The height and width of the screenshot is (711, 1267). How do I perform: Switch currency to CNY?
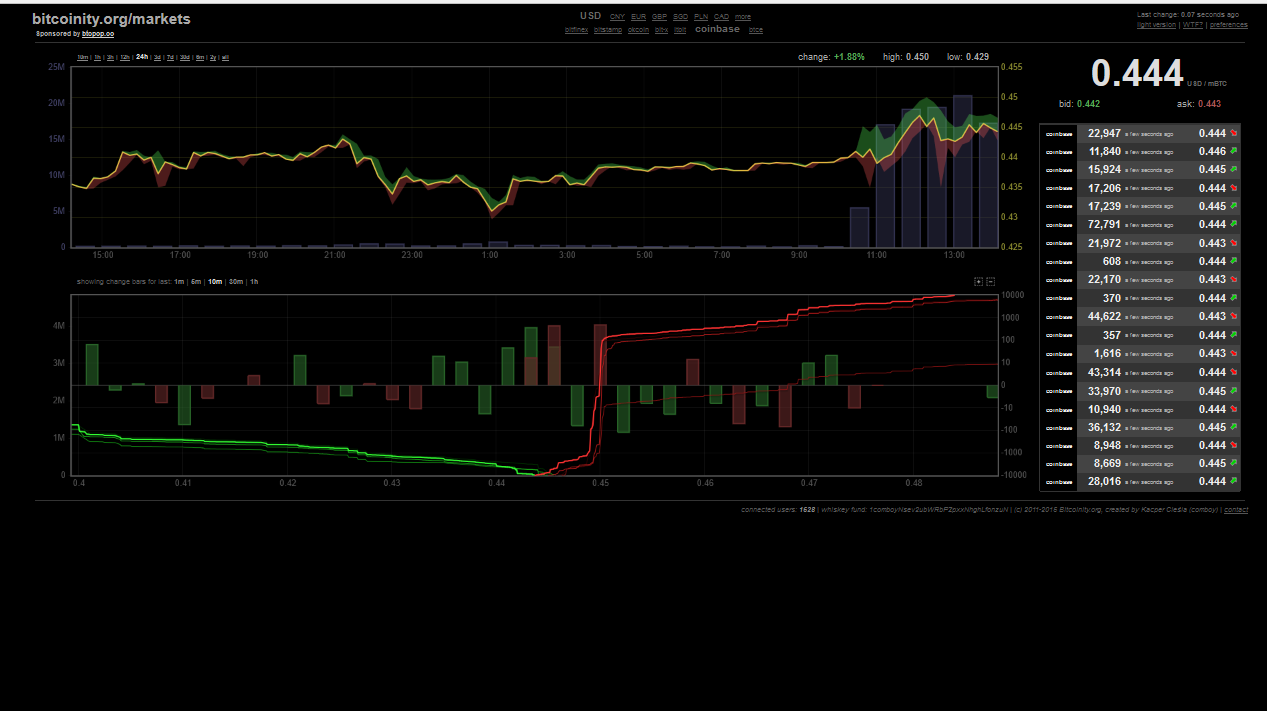(617, 17)
